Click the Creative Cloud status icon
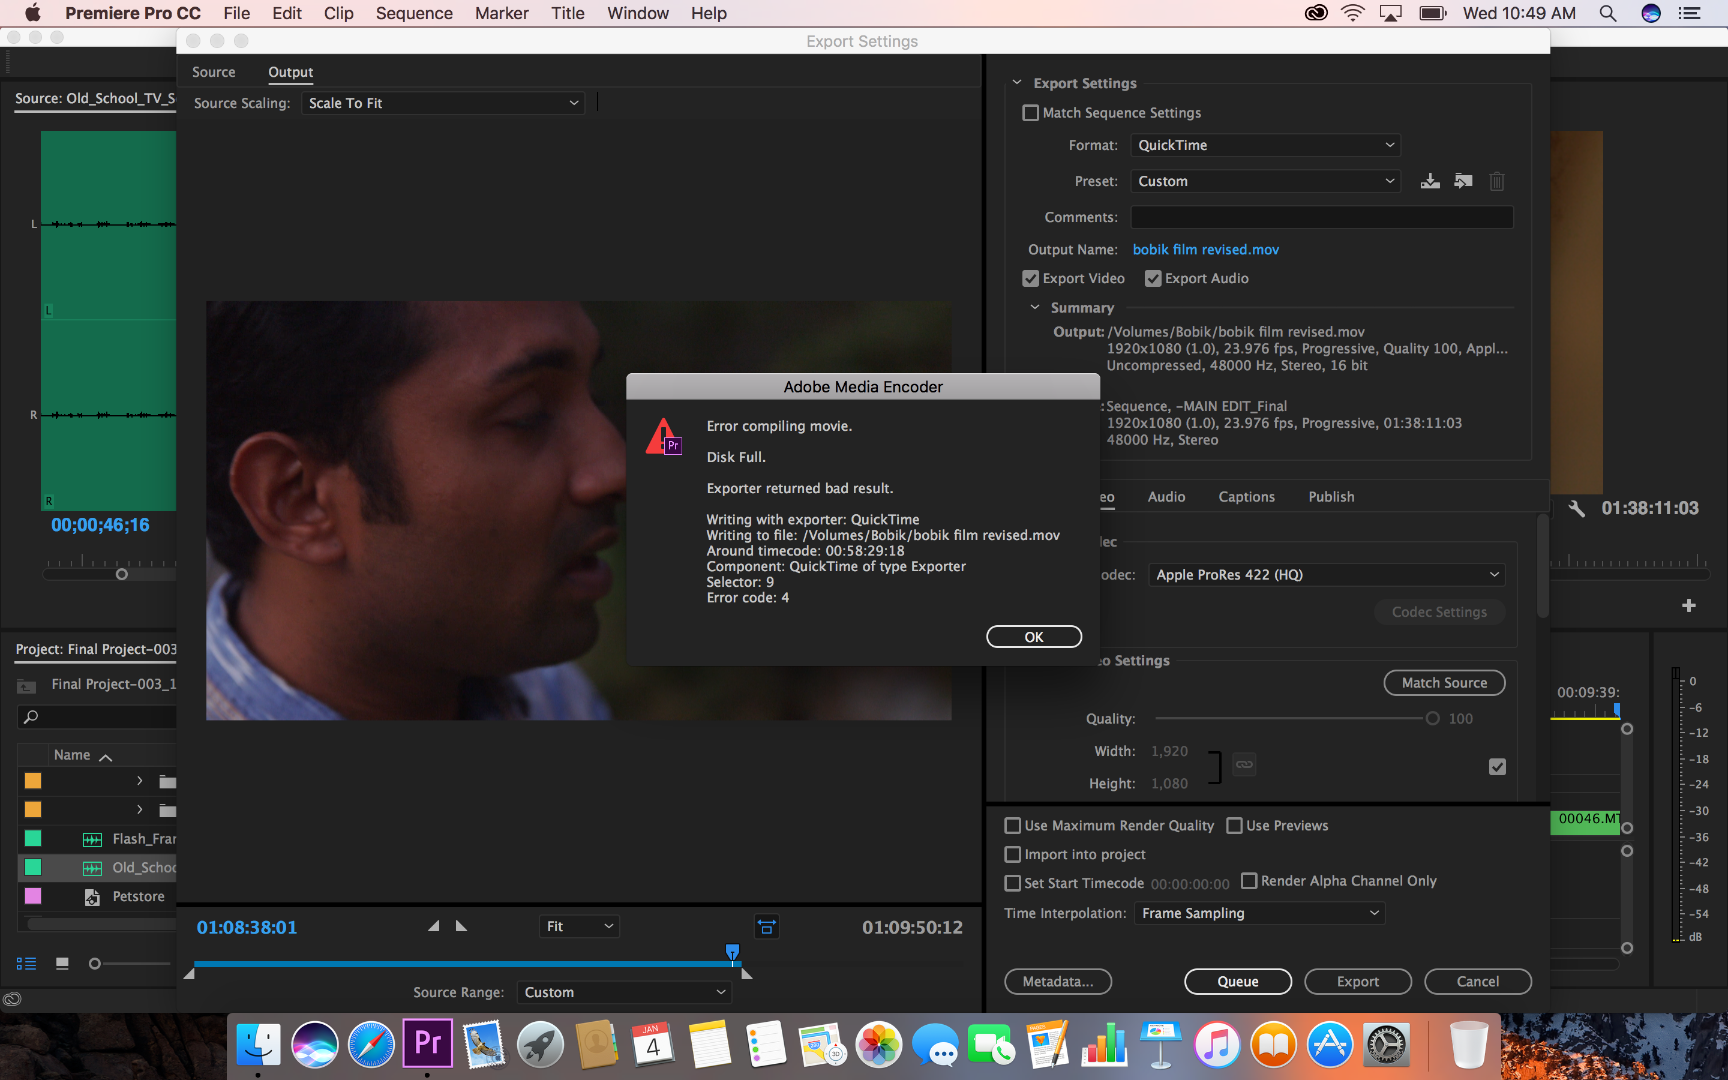The height and width of the screenshot is (1080, 1728). (x=12, y=999)
